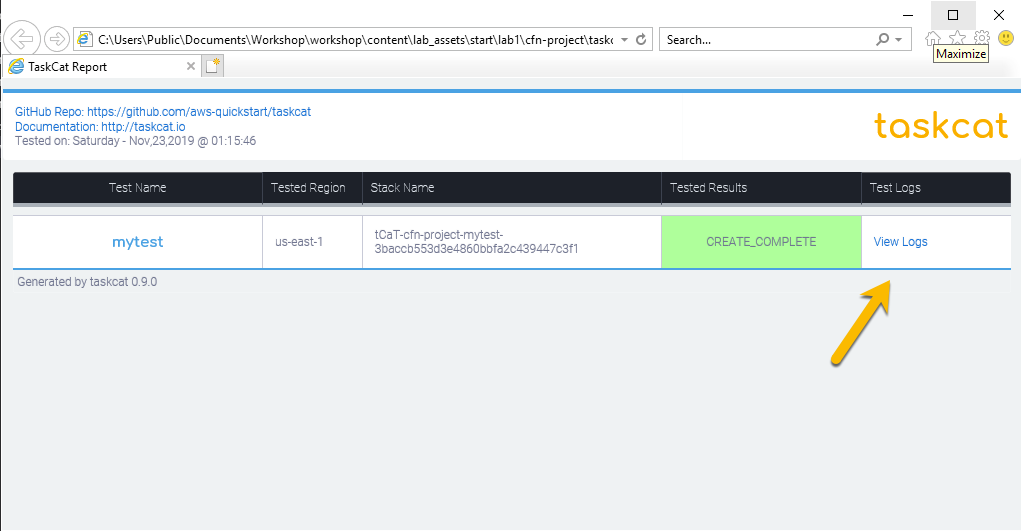Click the smiley feedback icon
This screenshot has height=531, width=1021.
pyautogui.click(x=1006, y=38)
